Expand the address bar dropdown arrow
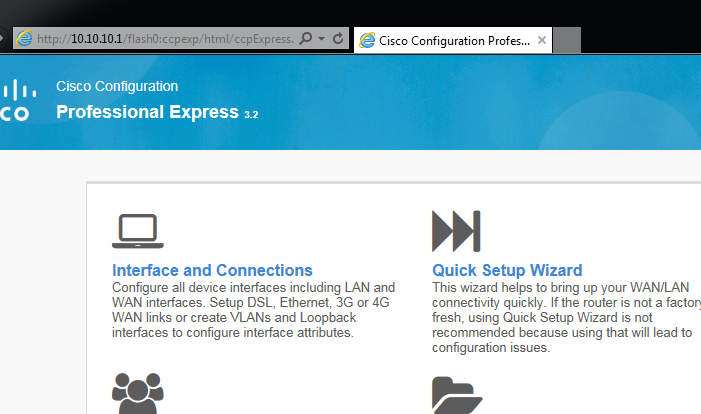This screenshot has height=414, width=701. (321, 39)
